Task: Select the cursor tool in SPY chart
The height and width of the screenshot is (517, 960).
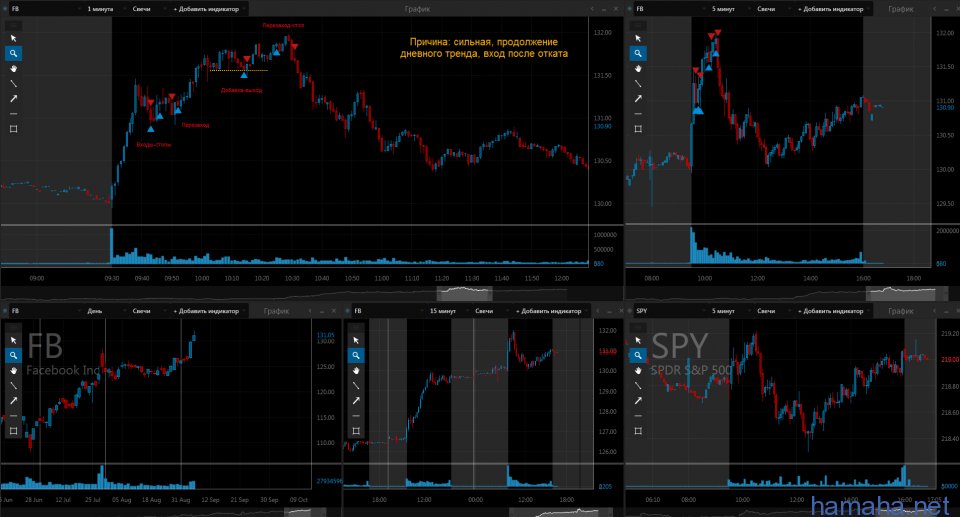Action: pyautogui.click(x=638, y=340)
